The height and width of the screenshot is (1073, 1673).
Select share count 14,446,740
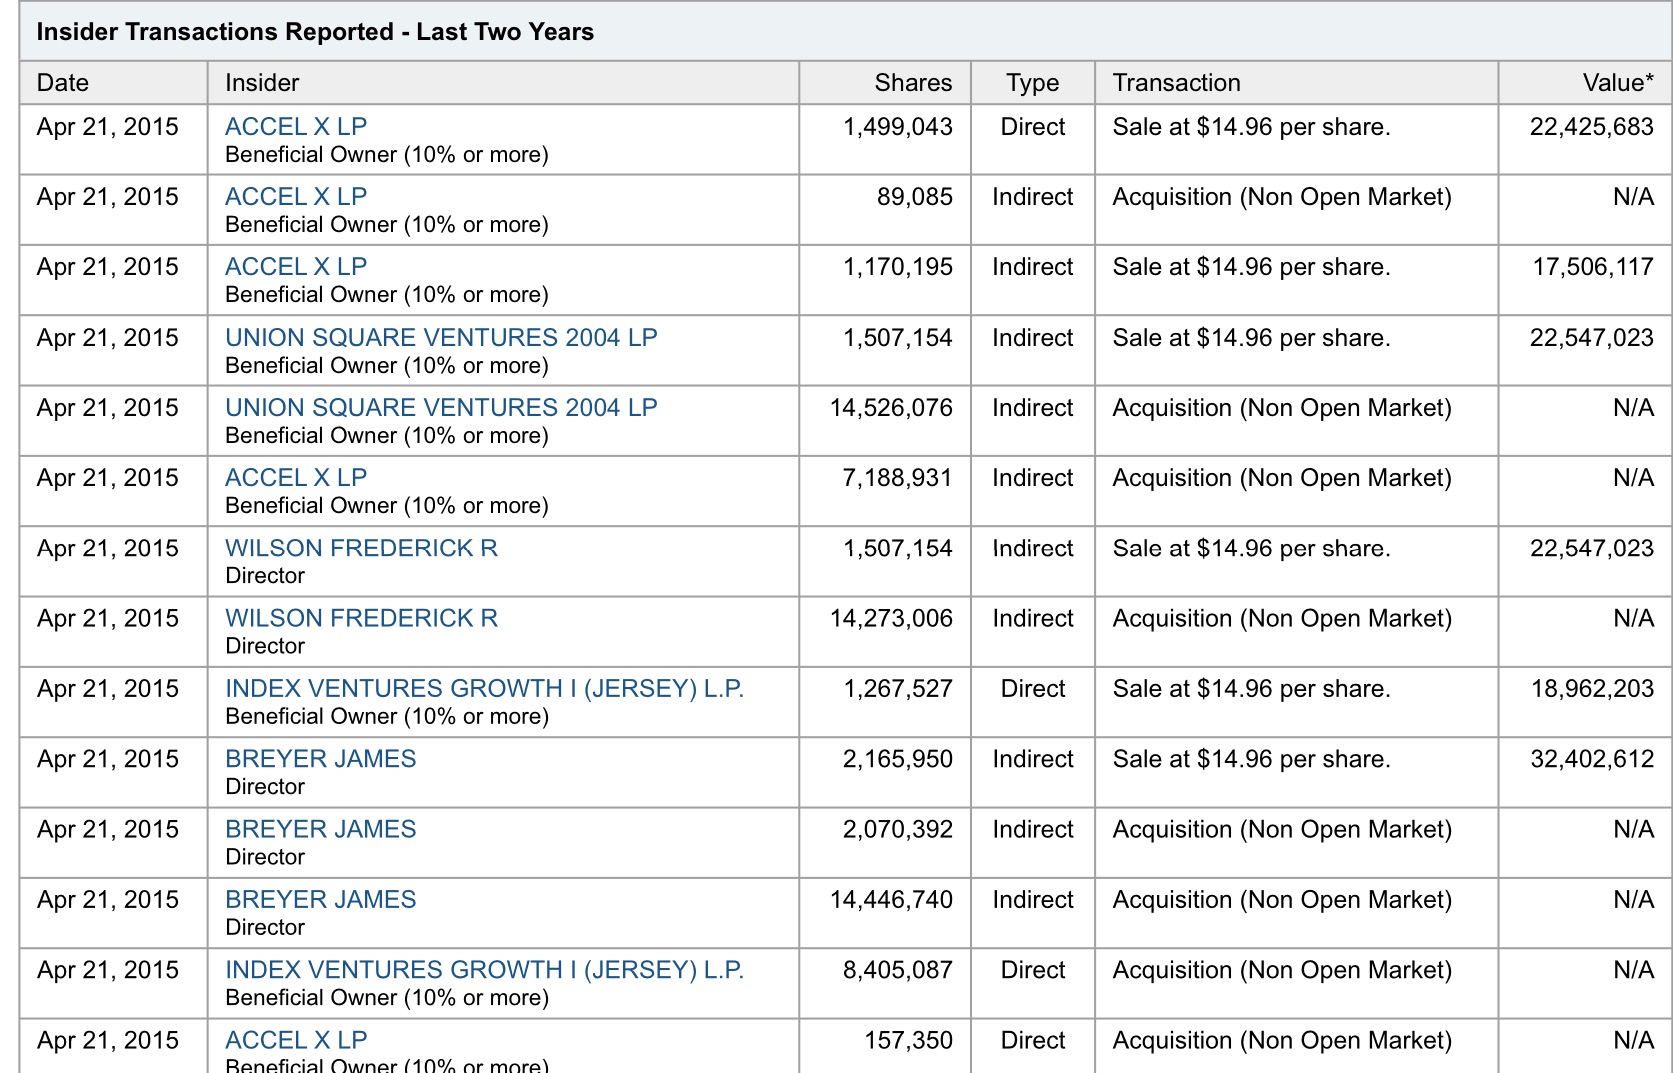click(x=891, y=900)
